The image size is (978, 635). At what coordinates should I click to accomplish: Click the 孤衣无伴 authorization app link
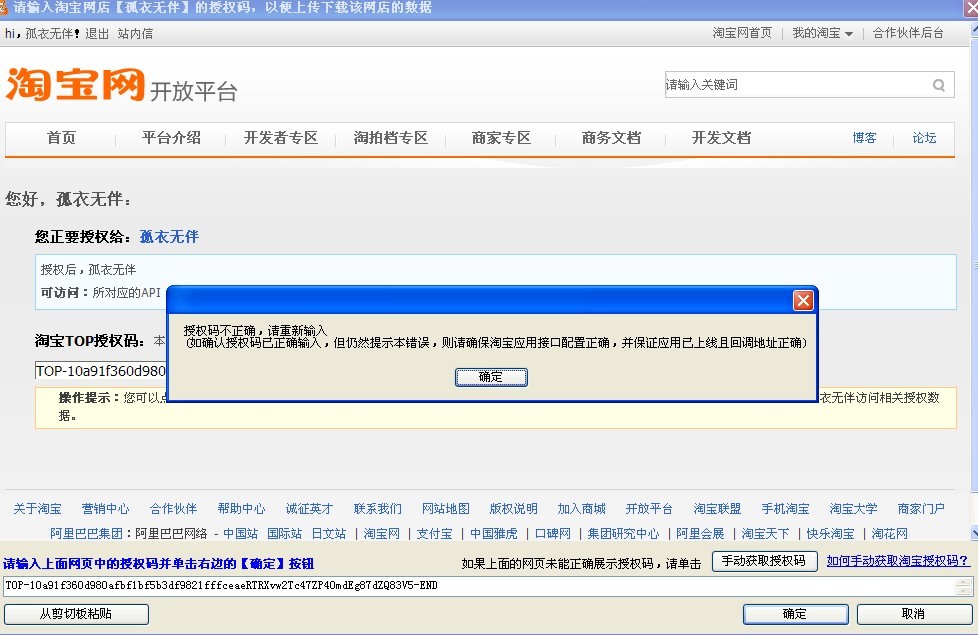coord(169,236)
